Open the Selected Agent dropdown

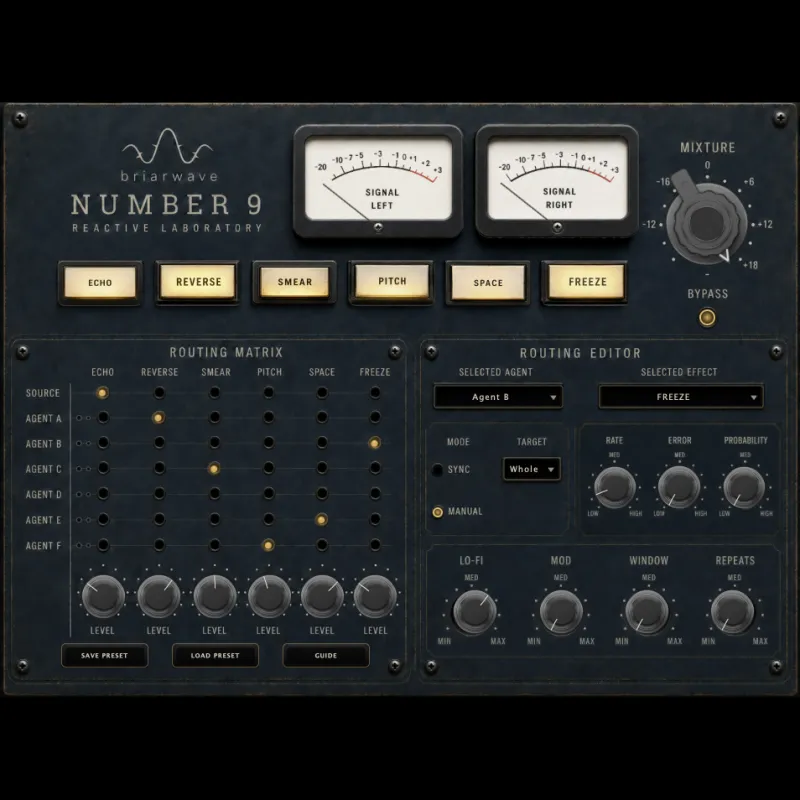tap(498, 397)
